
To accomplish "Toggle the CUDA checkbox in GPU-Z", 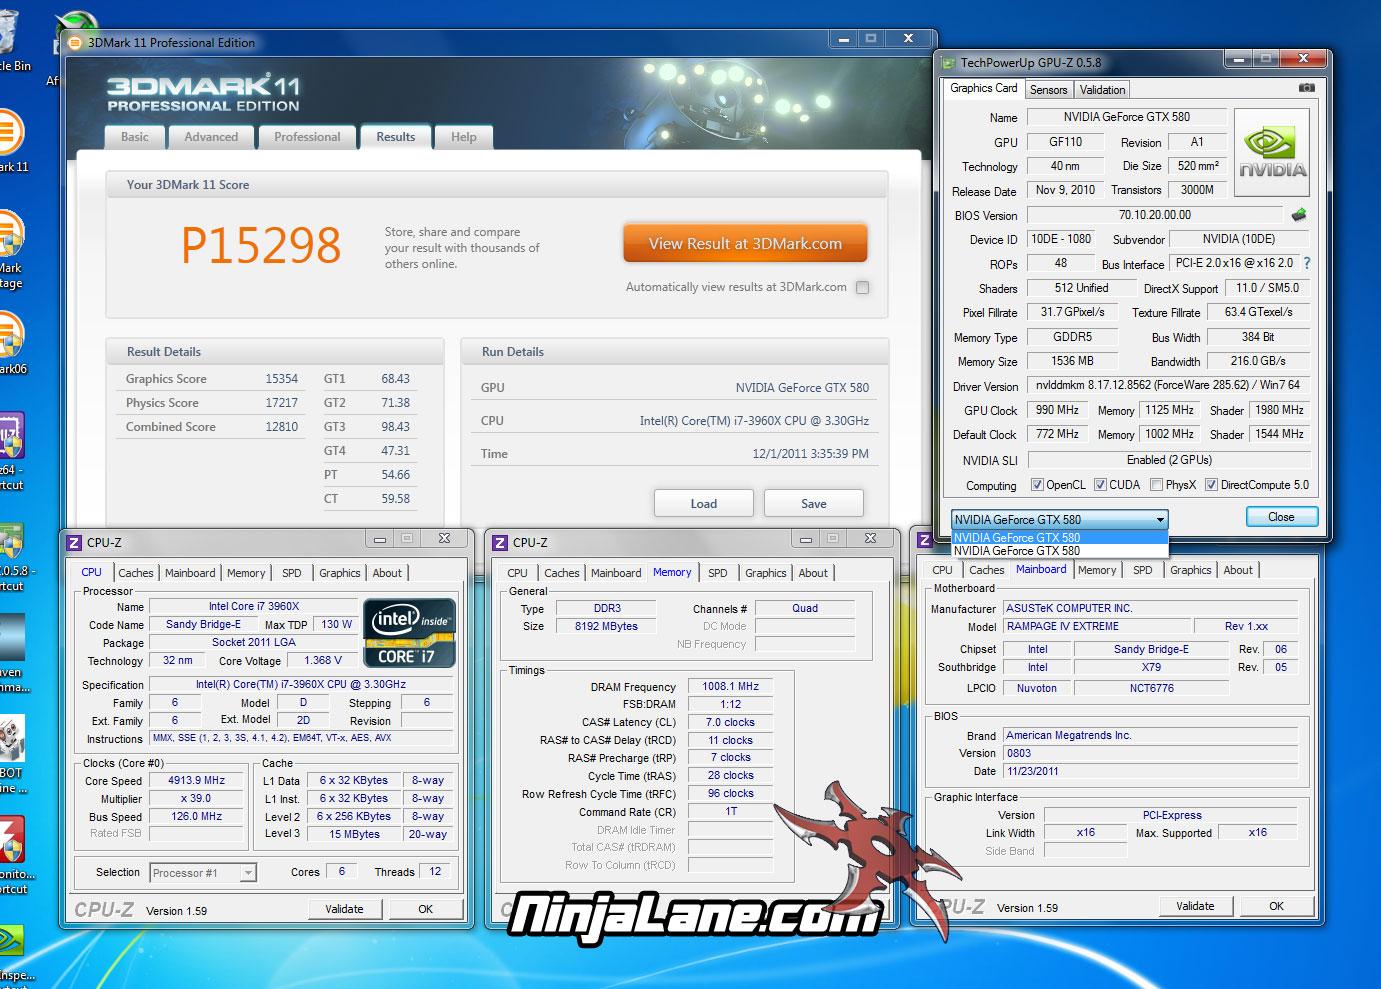I will [1100, 485].
